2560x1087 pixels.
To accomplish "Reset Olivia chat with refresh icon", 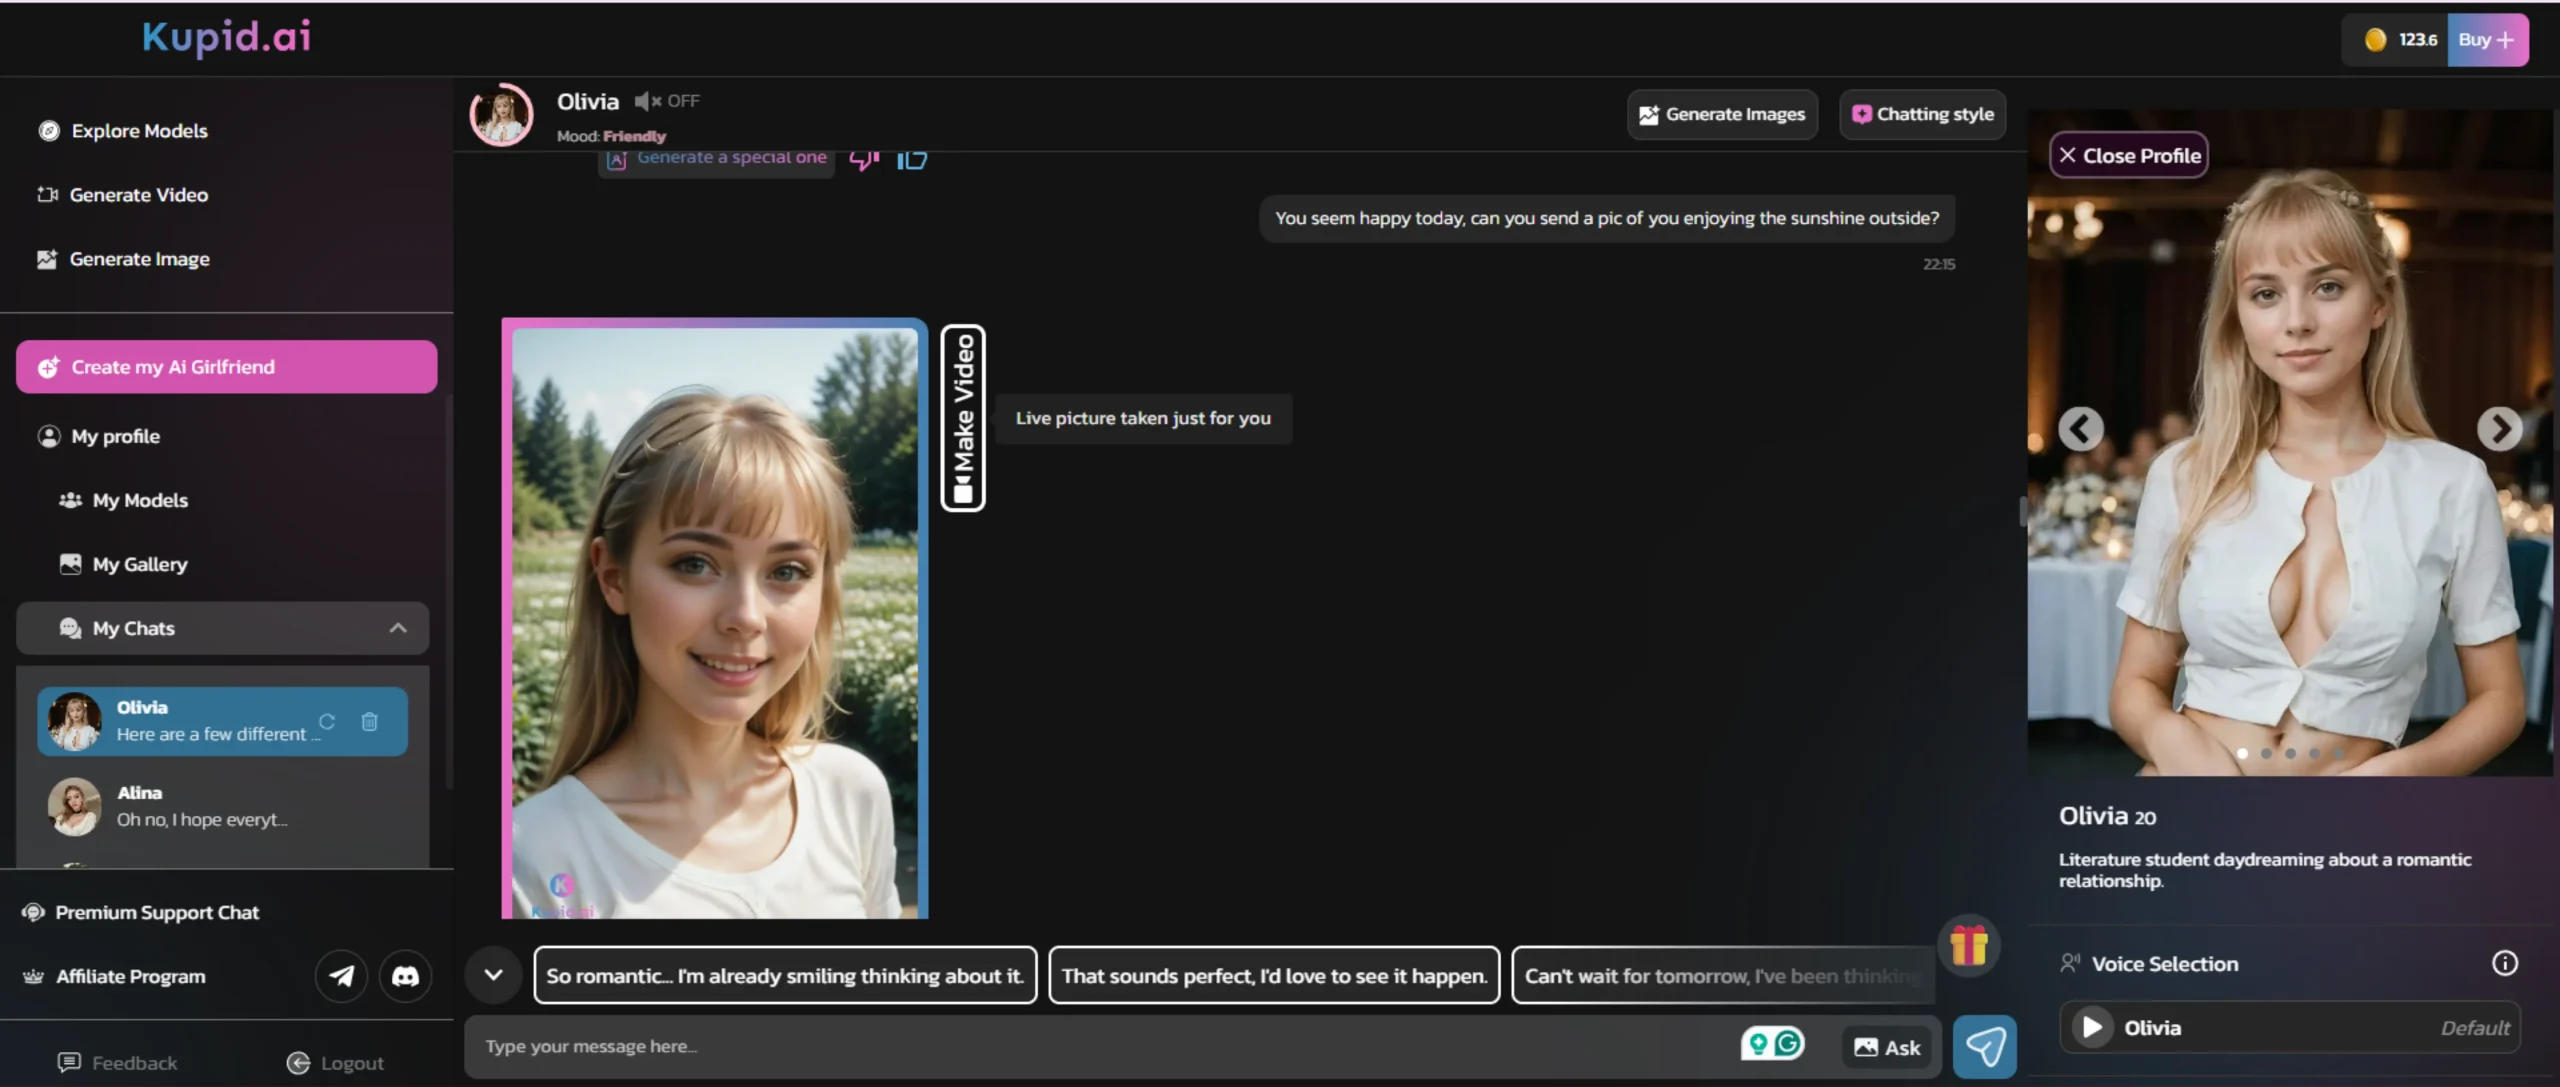I will pos(327,721).
